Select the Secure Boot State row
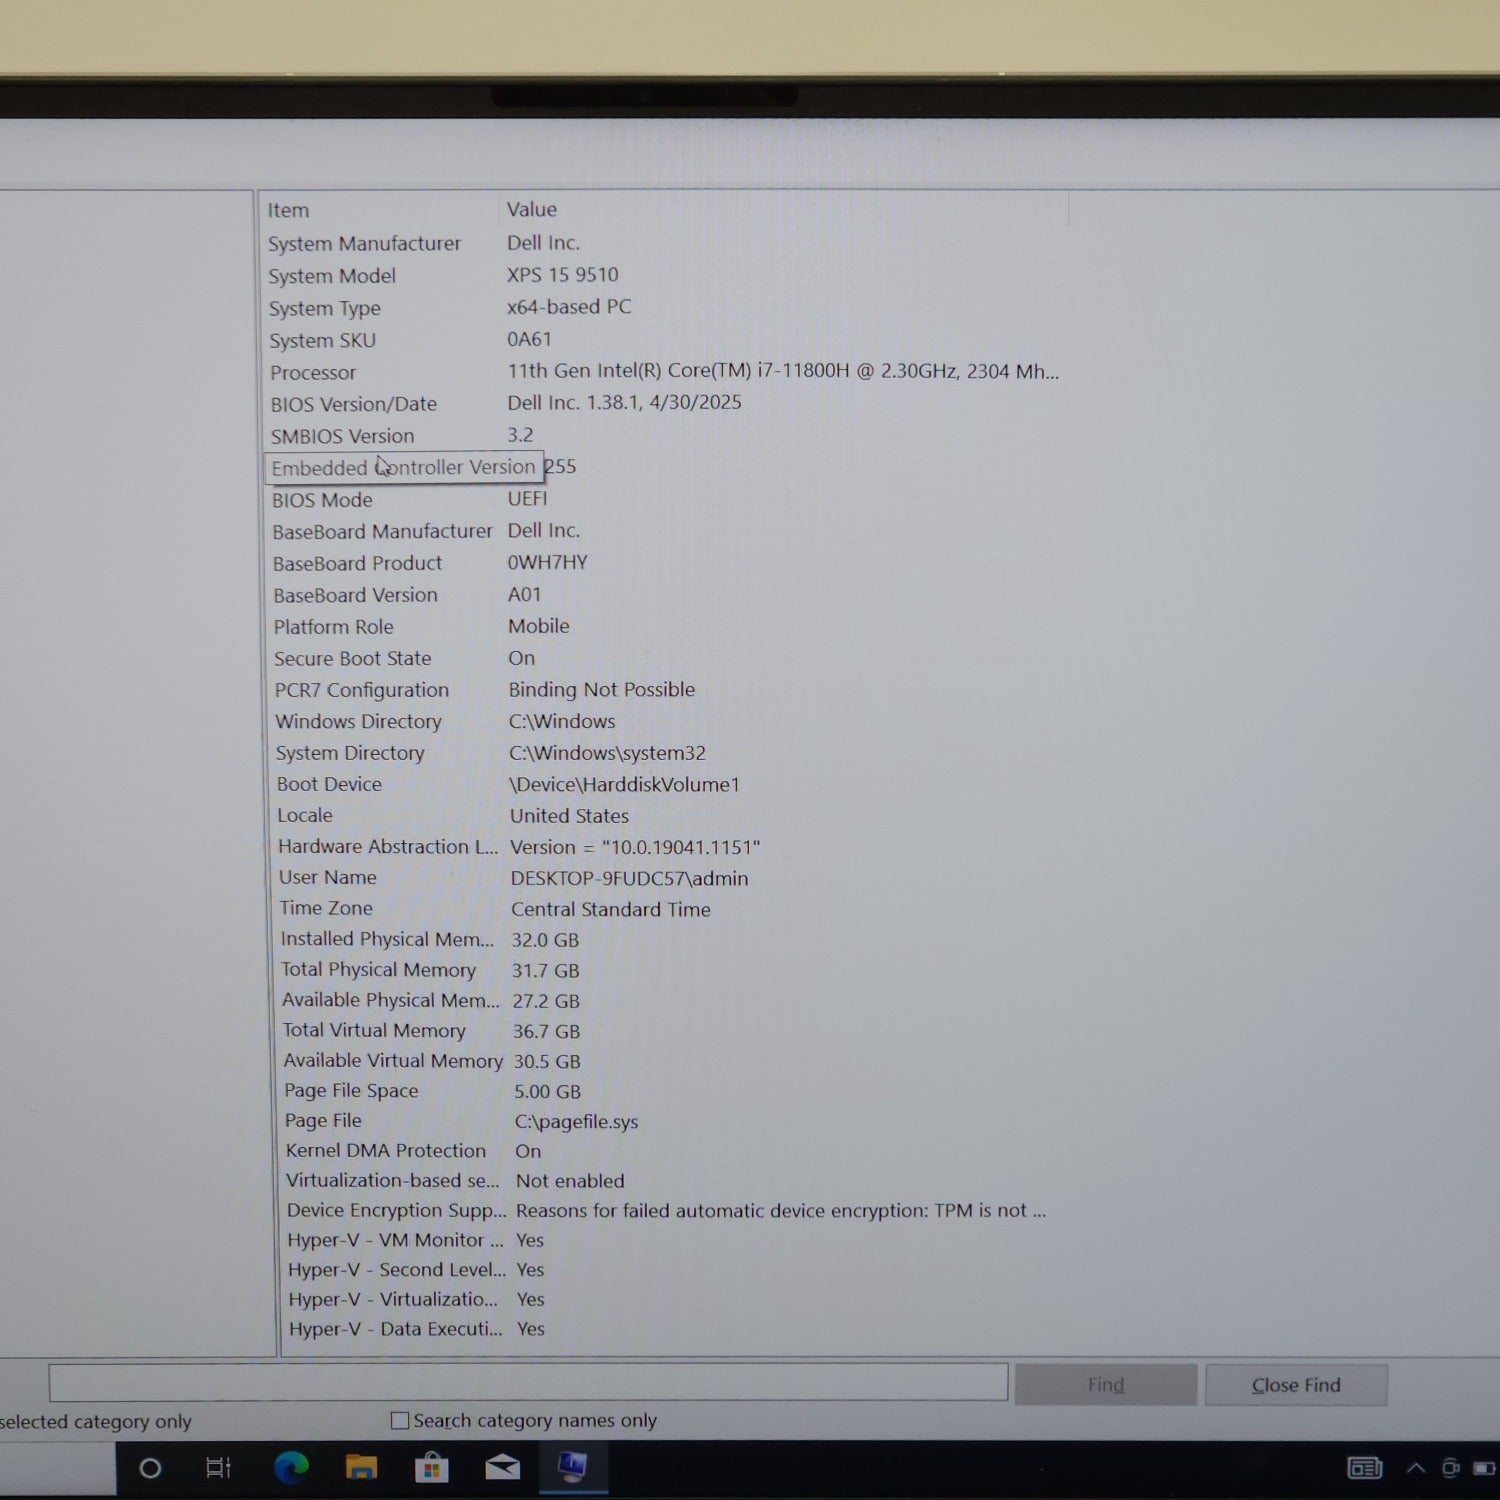Viewport: 1500px width, 1500px height. tap(353, 658)
